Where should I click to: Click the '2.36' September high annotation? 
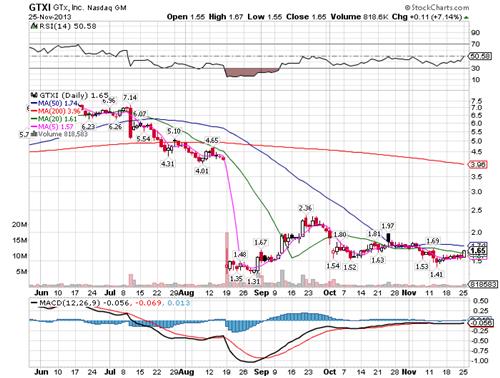click(305, 208)
